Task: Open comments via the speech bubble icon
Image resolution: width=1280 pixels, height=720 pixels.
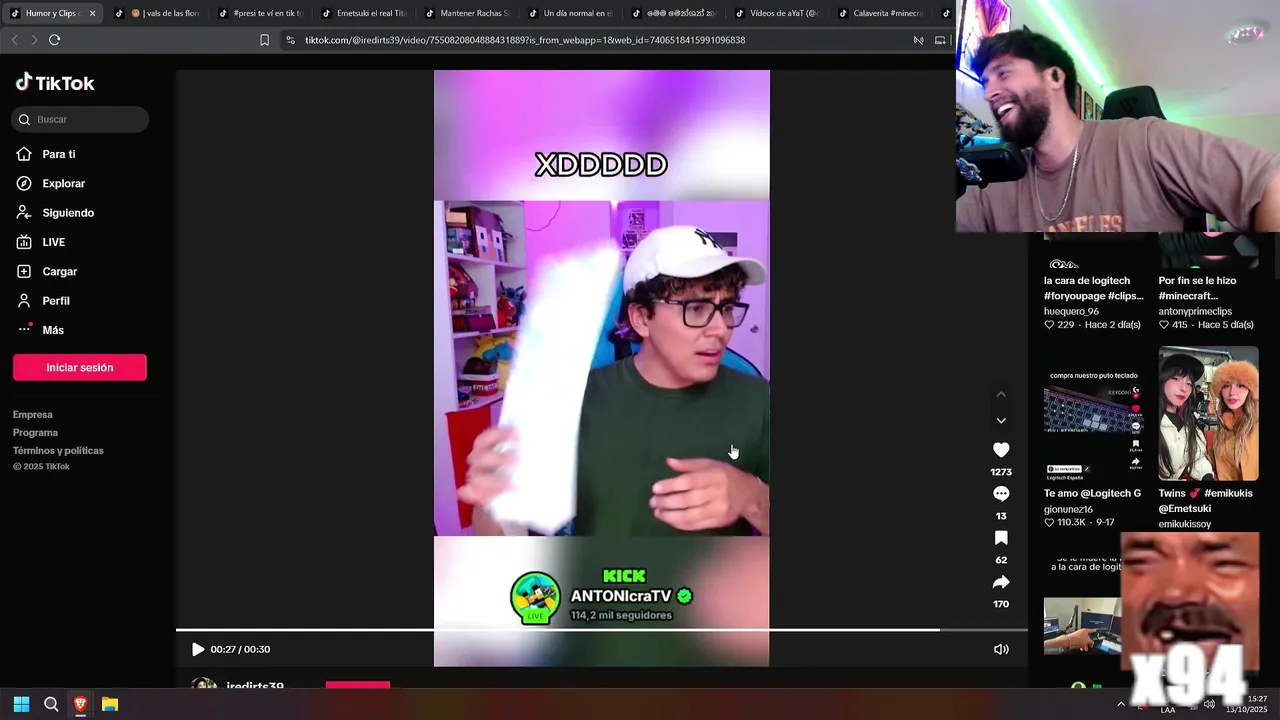Action: point(1001,494)
